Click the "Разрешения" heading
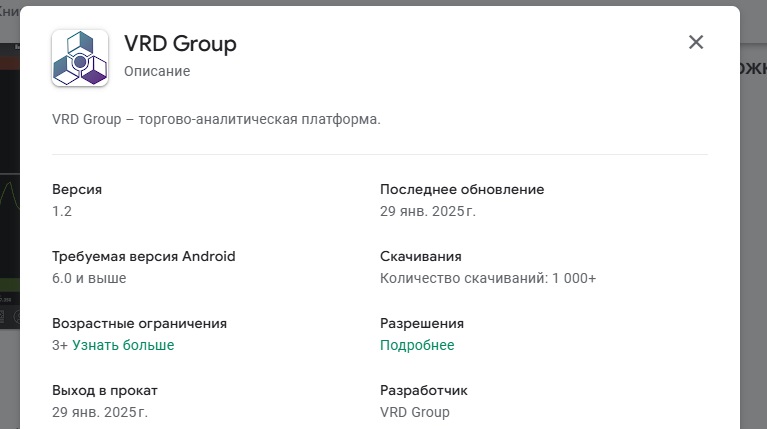Screen dimensions: 767x429 tap(422, 323)
